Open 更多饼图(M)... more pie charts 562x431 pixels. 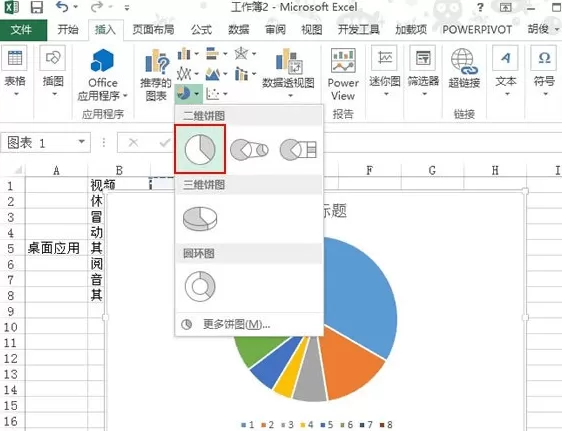[249, 325]
